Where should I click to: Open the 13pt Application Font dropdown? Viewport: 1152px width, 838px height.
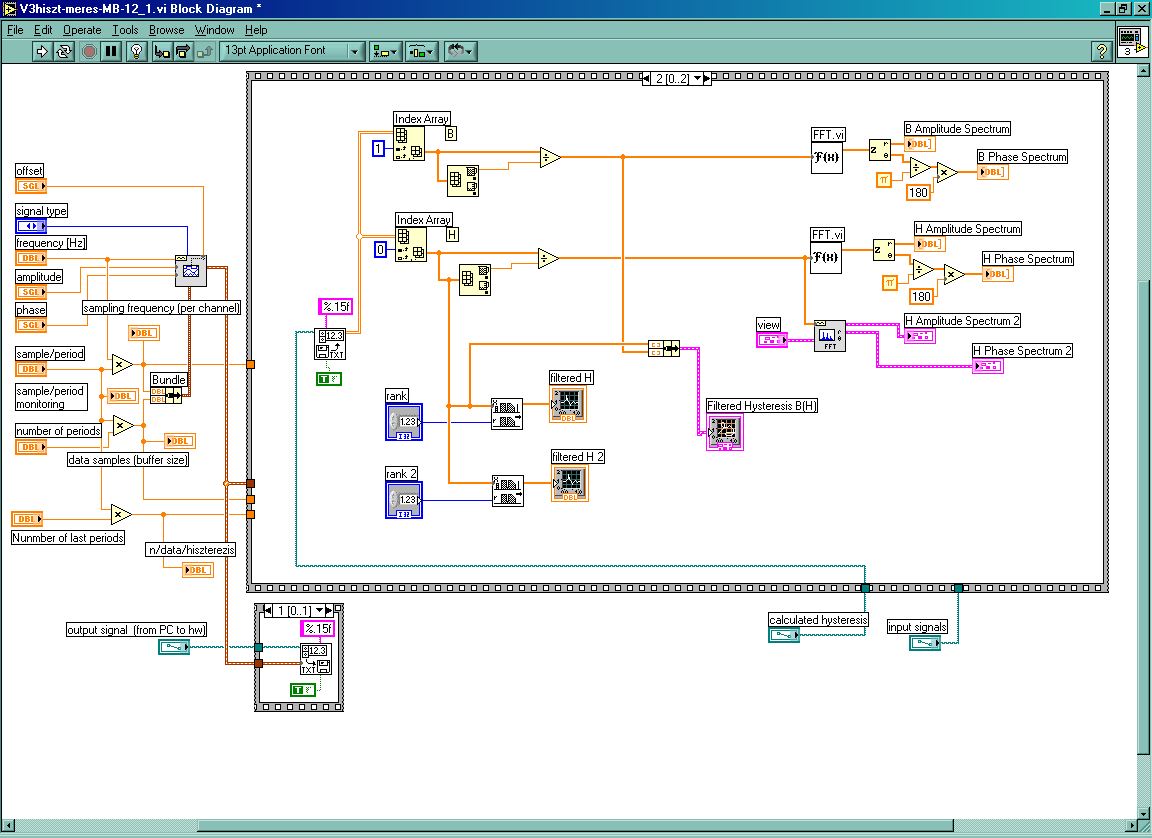click(x=292, y=51)
